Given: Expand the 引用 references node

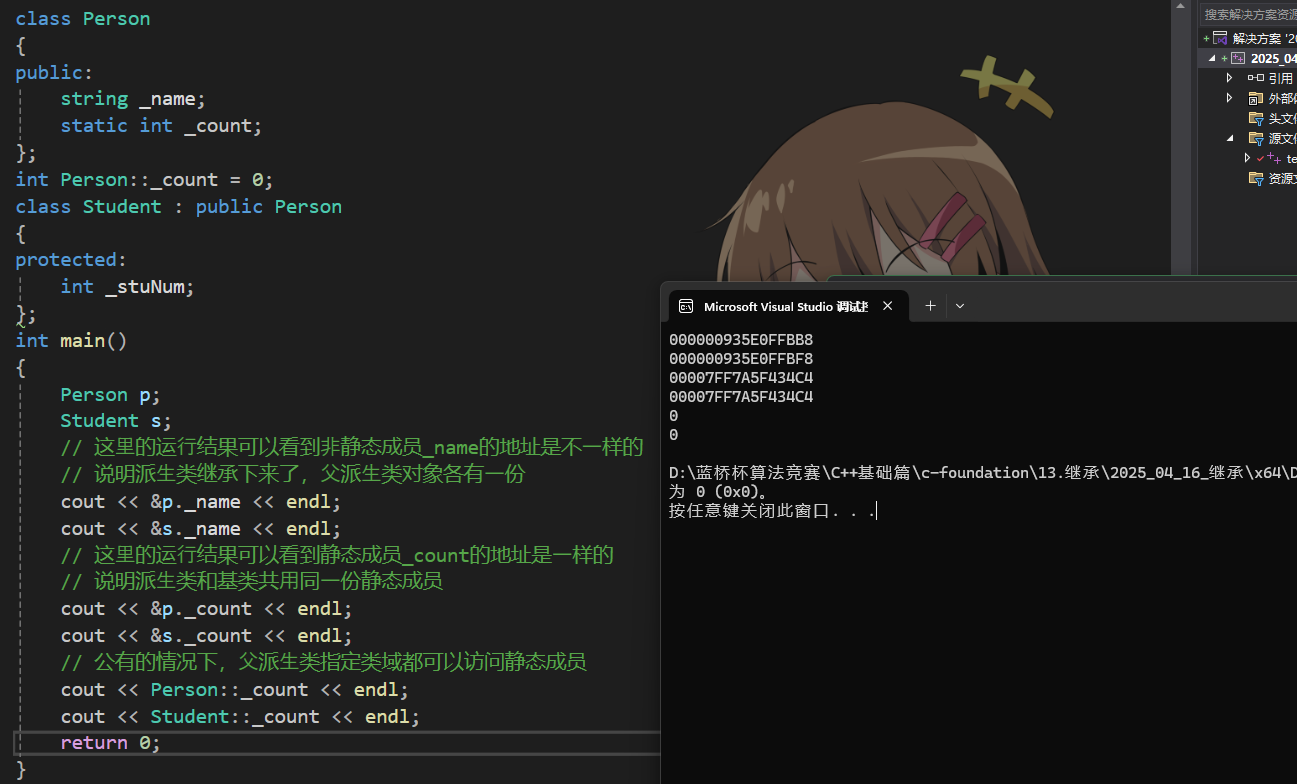Looking at the screenshot, I should [1230, 78].
